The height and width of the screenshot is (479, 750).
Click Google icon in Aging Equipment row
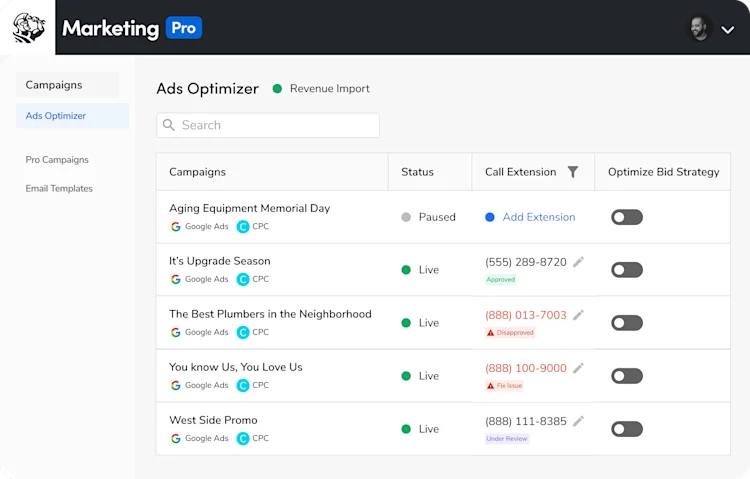[176, 227]
